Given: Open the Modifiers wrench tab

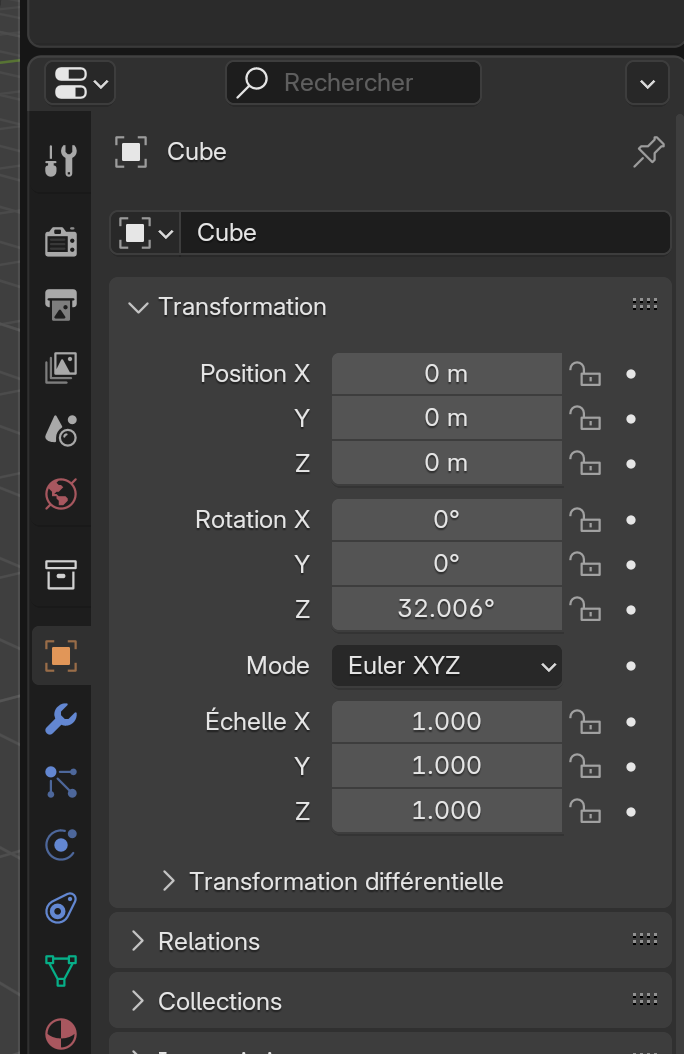Looking at the screenshot, I should [x=61, y=718].
